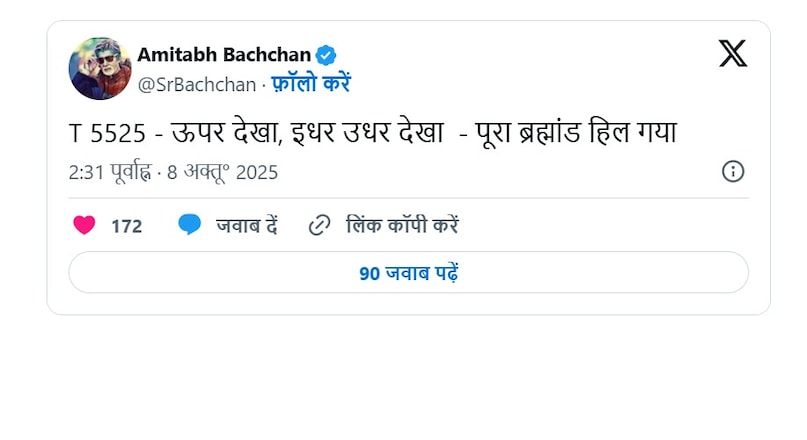Follow the account via फ़ॉलो करें
The width and height of the screenshot is (807, 440).
pyautogui.click(x=311, y=83)
